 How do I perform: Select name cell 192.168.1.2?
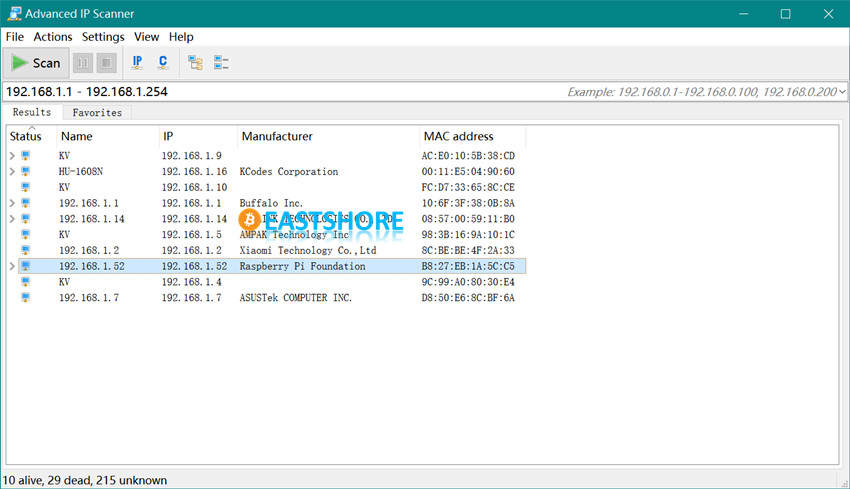89,250
